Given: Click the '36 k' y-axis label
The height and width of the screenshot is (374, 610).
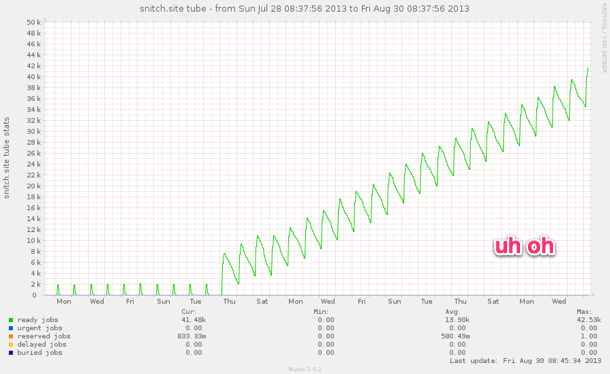Looking at the screenshot, I should pos(34,98).
